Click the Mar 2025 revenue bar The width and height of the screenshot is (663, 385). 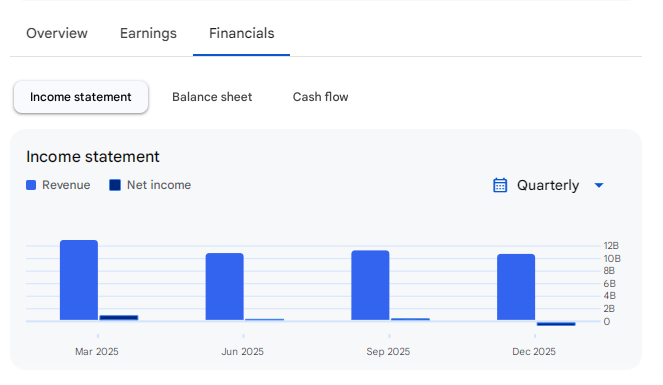point(79,280)
